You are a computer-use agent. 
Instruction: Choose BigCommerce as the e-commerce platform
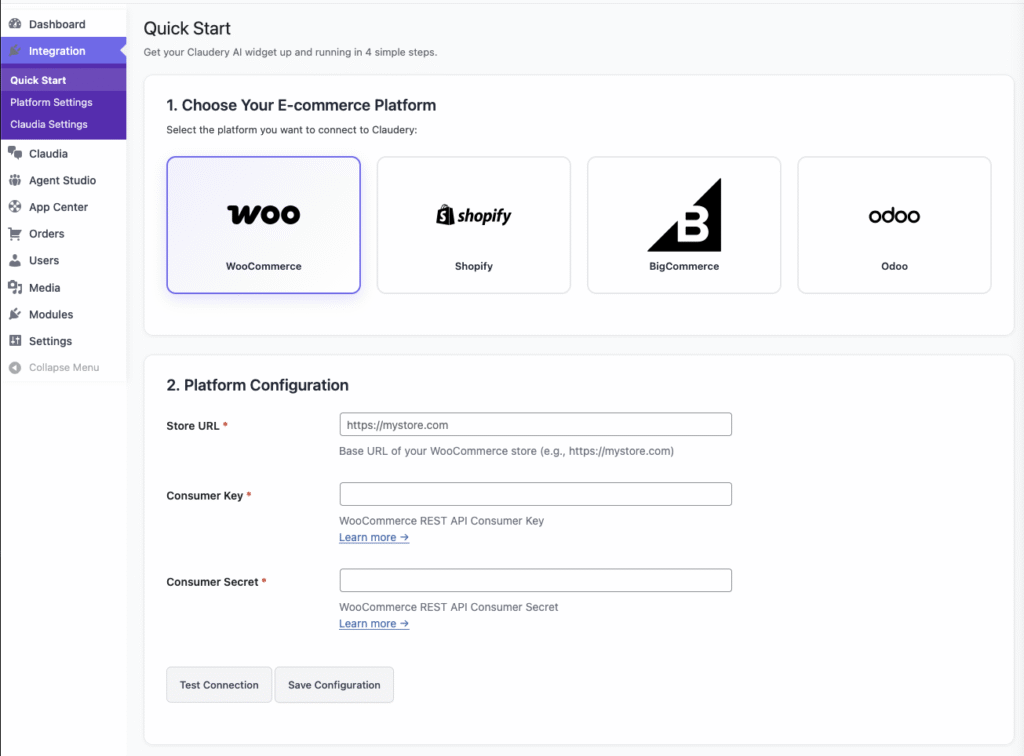coord(684,224)
